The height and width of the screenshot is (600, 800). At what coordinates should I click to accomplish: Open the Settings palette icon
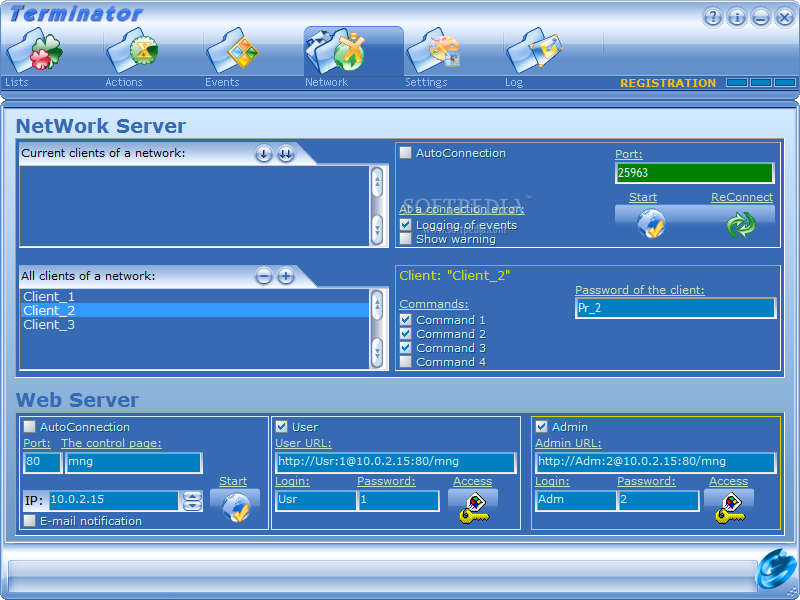click(434, 51)
